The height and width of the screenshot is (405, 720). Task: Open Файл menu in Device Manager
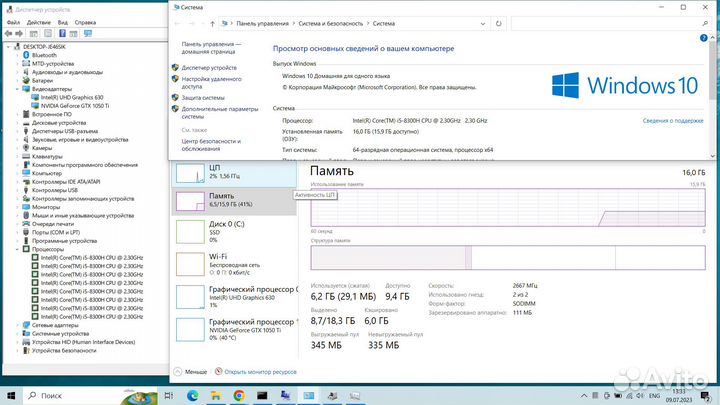coord(13,22)
